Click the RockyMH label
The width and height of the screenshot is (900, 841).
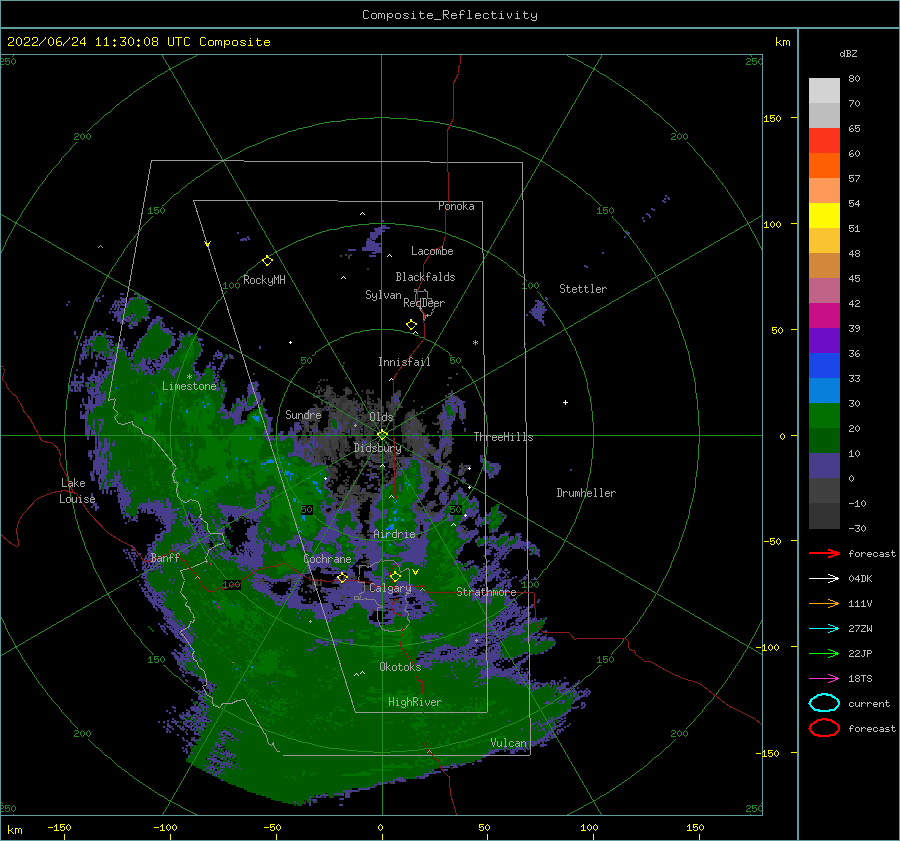(x=264, y=280)
